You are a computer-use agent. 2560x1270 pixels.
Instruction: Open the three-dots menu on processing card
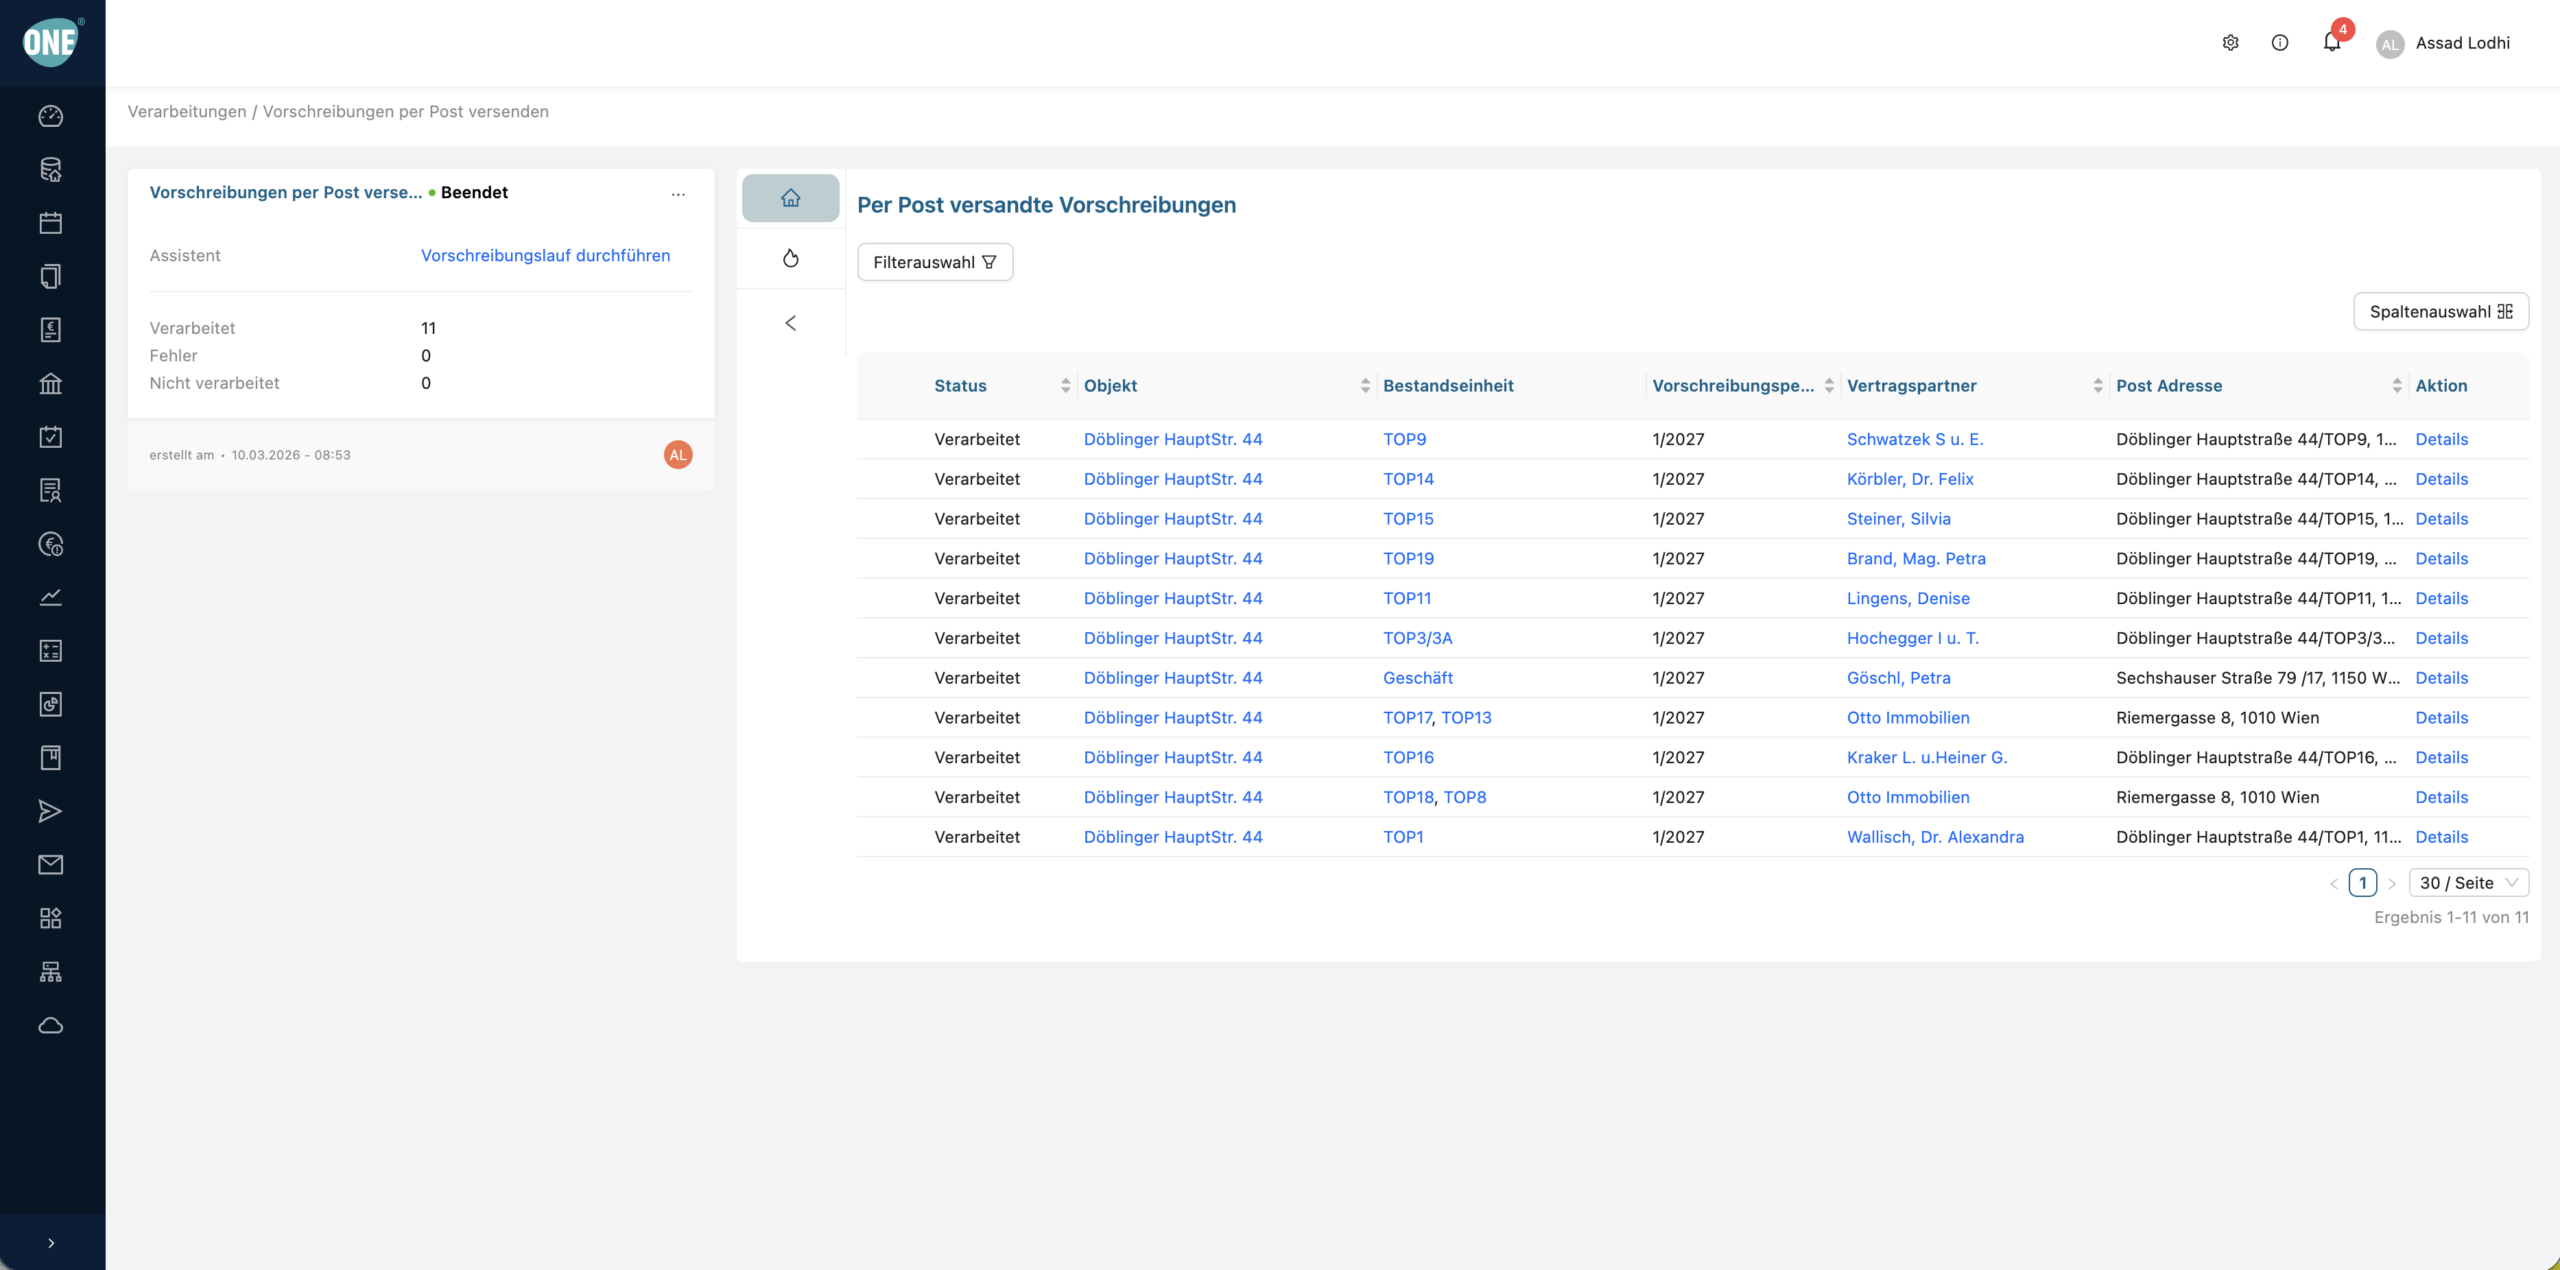coord(678,194)
